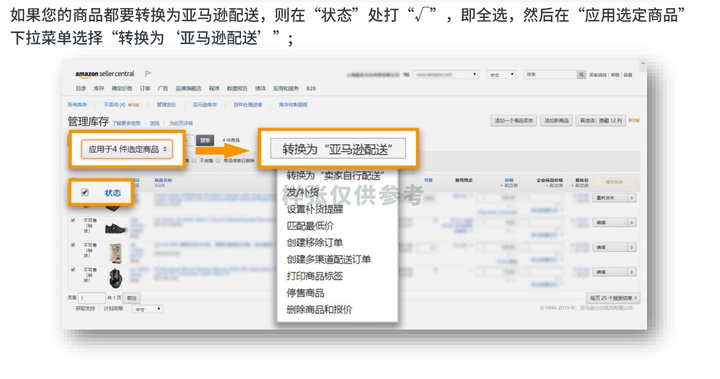Open the B2B navigation menu
The image size is (720, 379).
coord(311,88)
